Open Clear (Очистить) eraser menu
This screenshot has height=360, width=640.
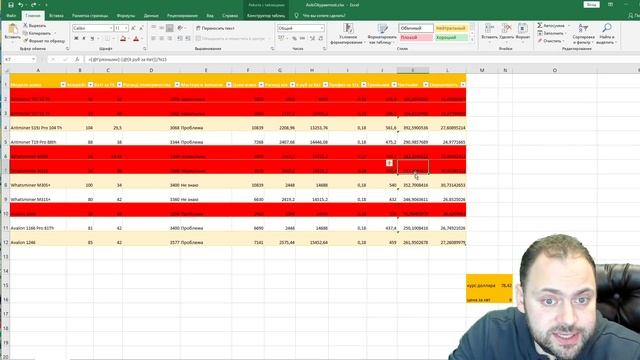click(552, 41)
